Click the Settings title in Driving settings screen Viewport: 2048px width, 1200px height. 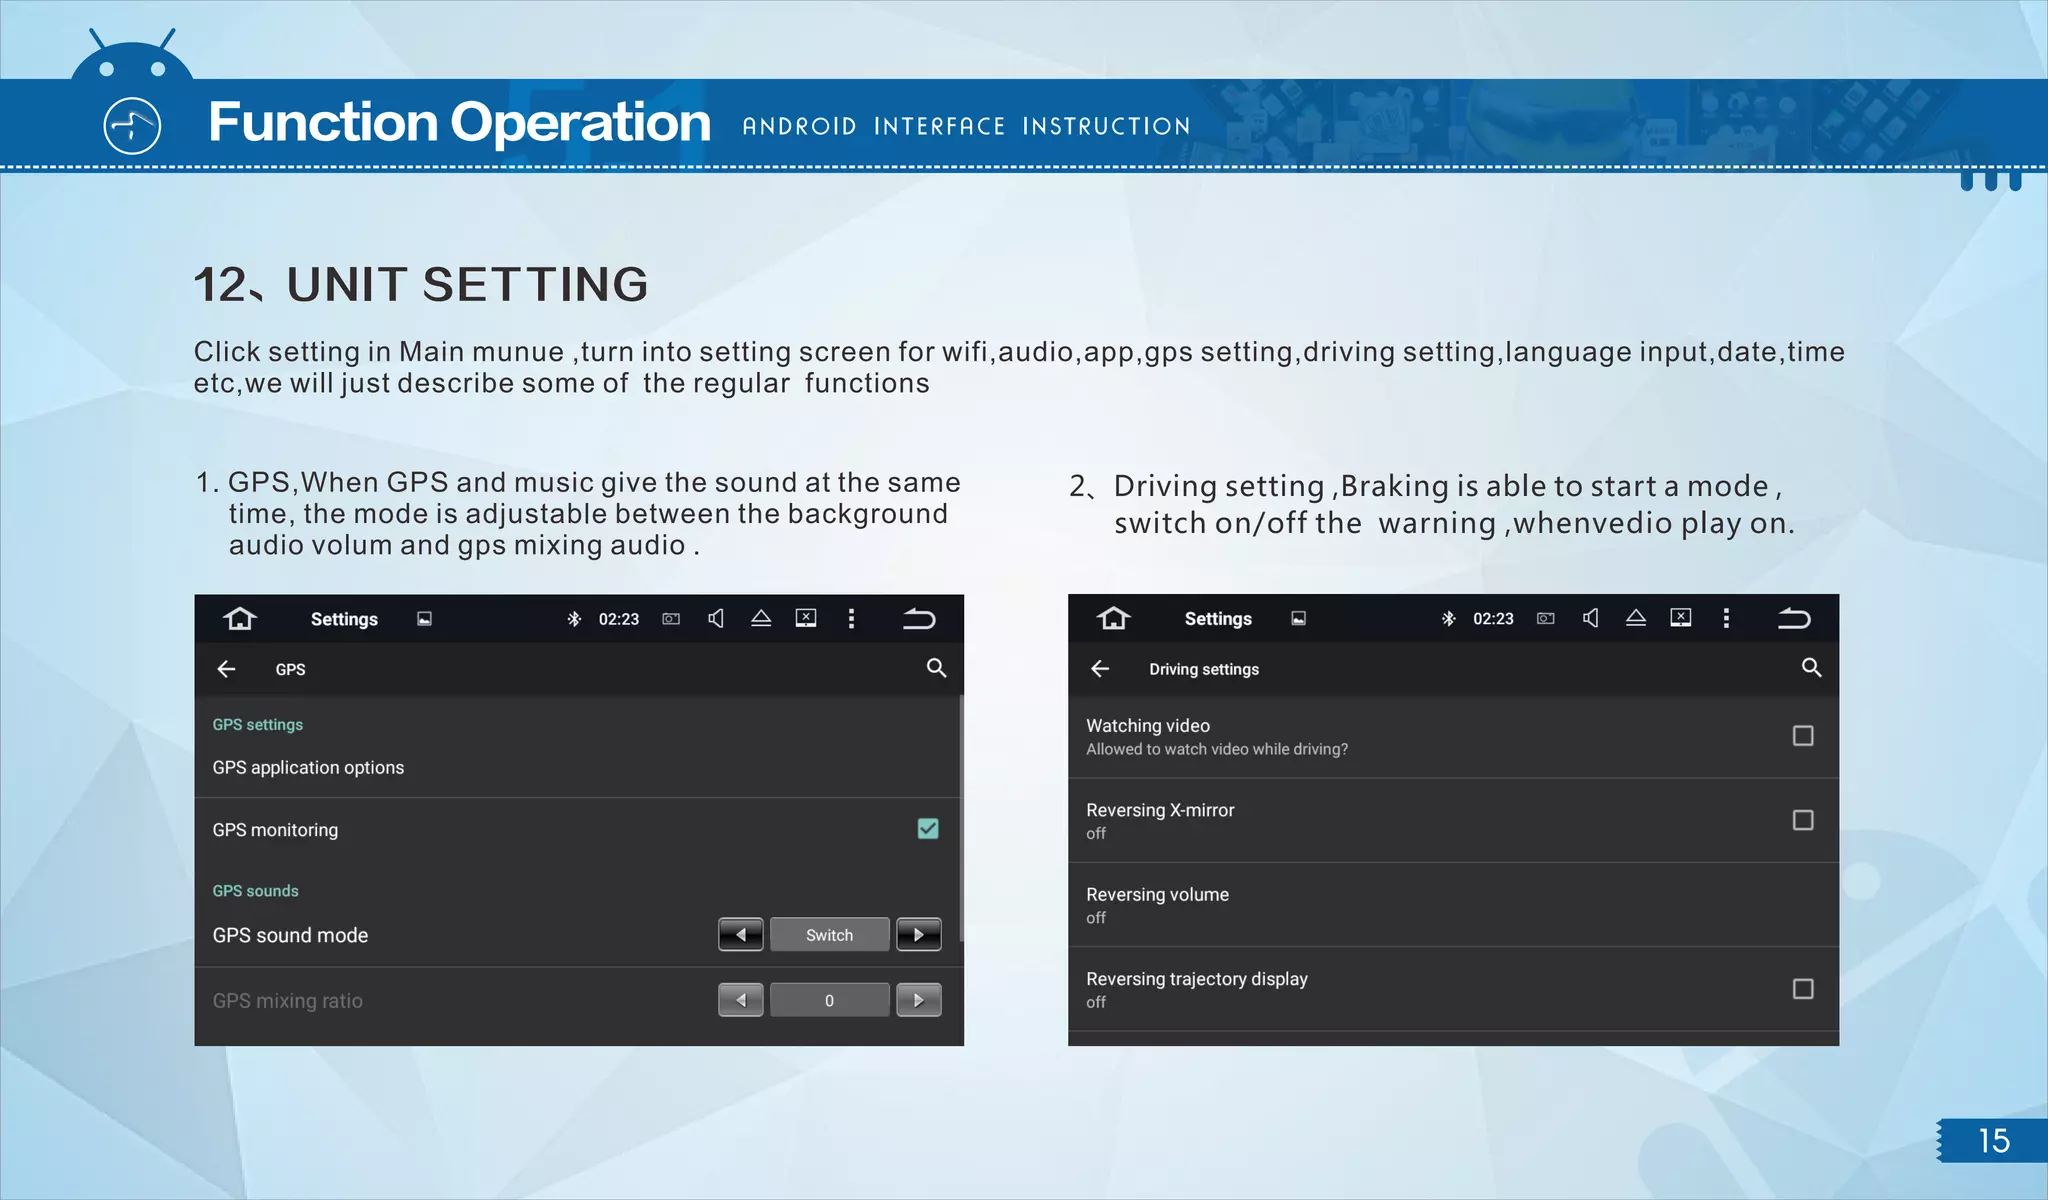[x=1218, y=619]
